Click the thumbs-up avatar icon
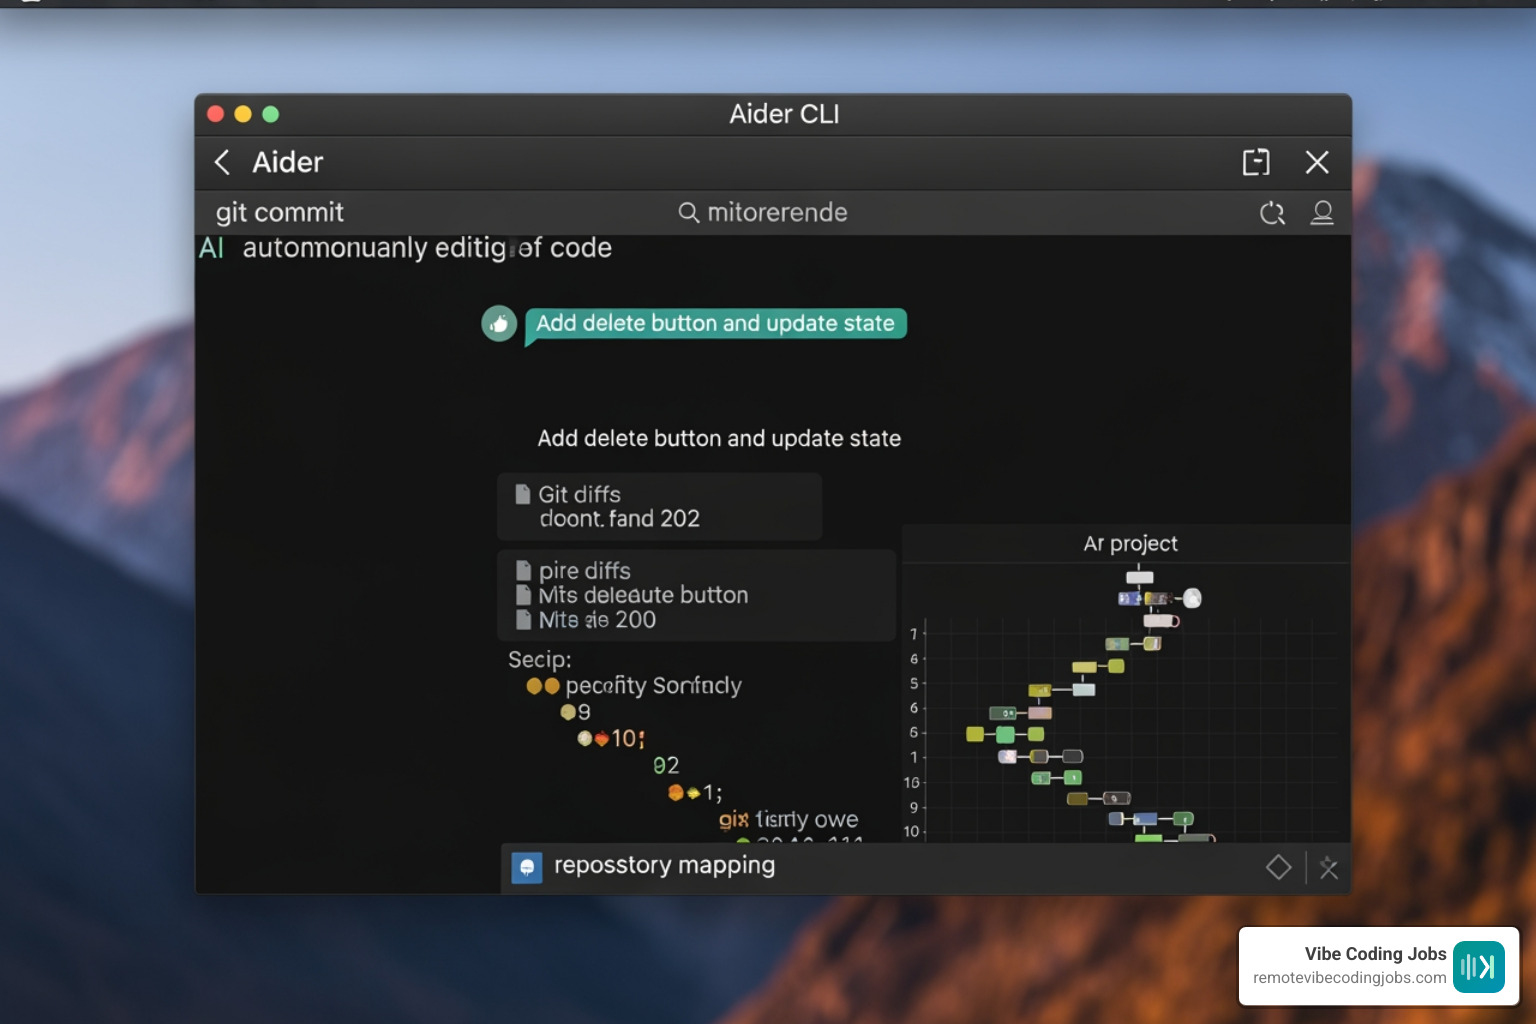 (499, 323)
